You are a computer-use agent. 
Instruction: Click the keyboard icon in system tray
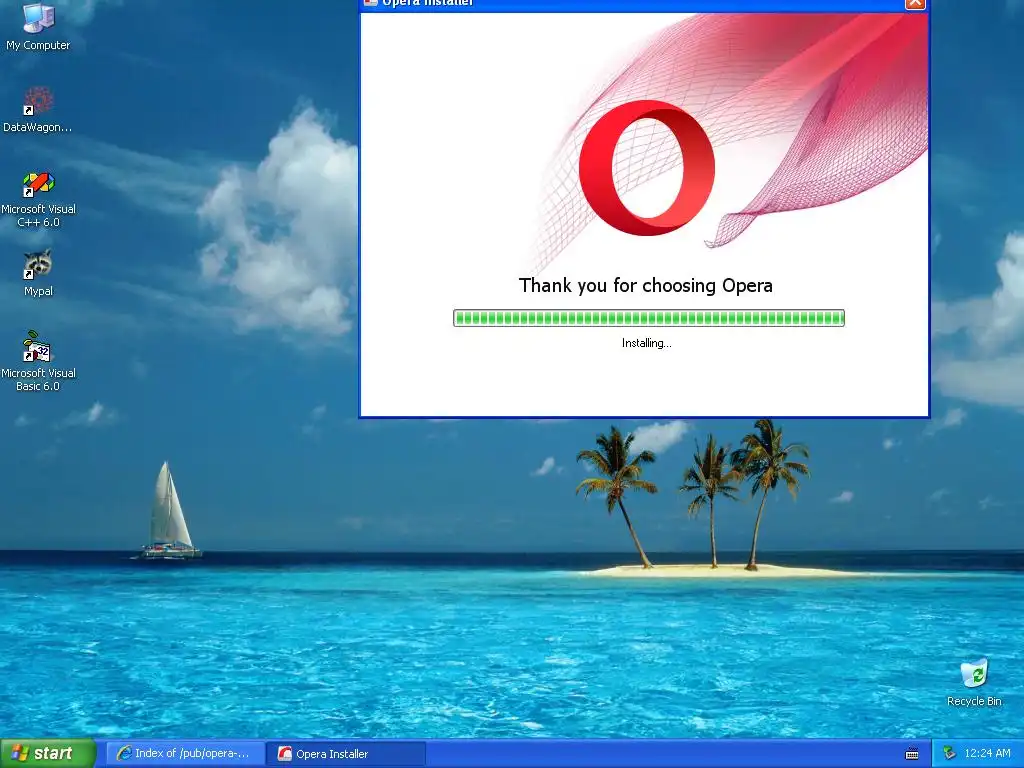912,754
